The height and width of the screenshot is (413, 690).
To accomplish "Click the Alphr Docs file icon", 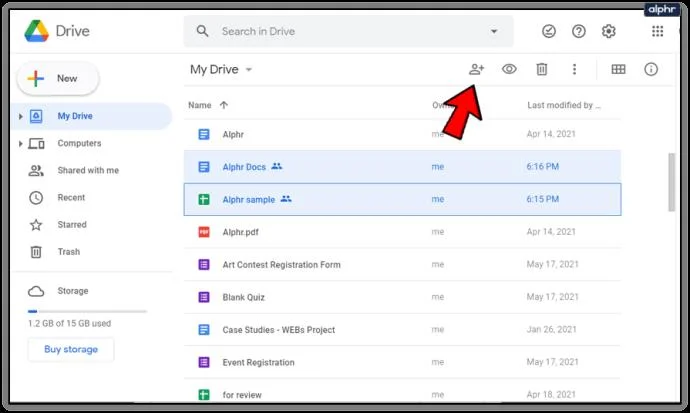I will 204,167.
